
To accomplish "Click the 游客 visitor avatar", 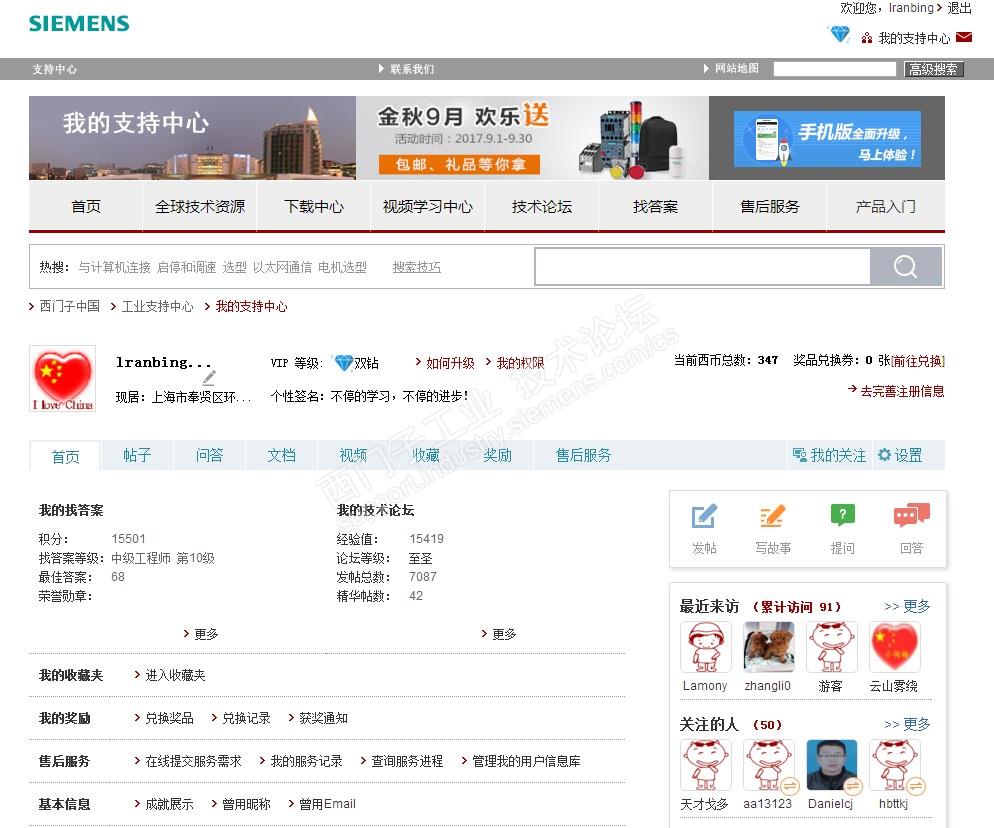I will click(x=832, y=647).
